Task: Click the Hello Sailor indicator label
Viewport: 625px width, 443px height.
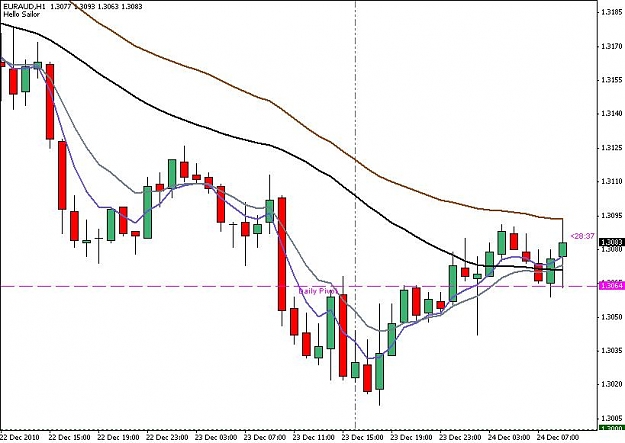Action: 21,14
